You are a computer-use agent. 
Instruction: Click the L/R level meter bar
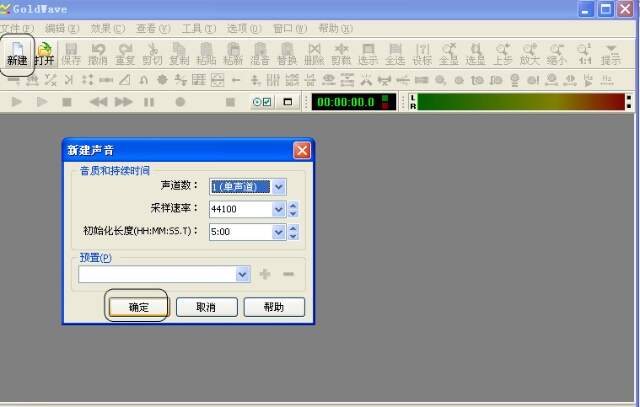[x=521, y=102]
